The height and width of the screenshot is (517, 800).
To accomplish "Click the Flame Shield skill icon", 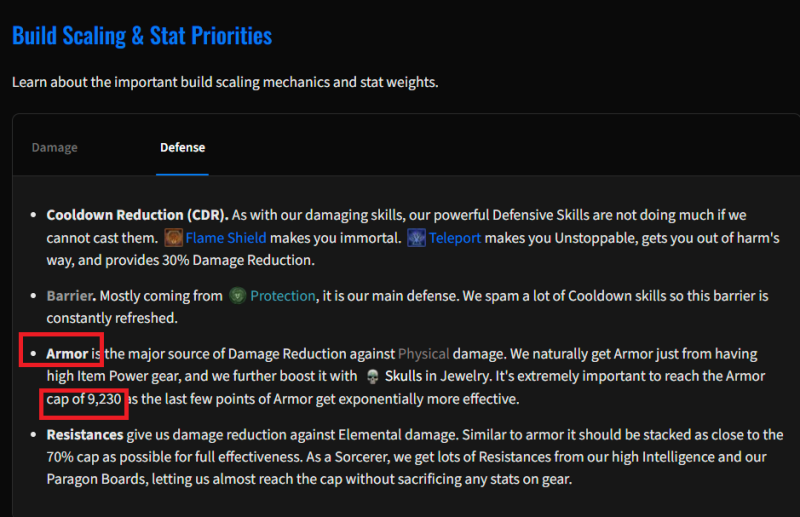I will pos(173,238).
